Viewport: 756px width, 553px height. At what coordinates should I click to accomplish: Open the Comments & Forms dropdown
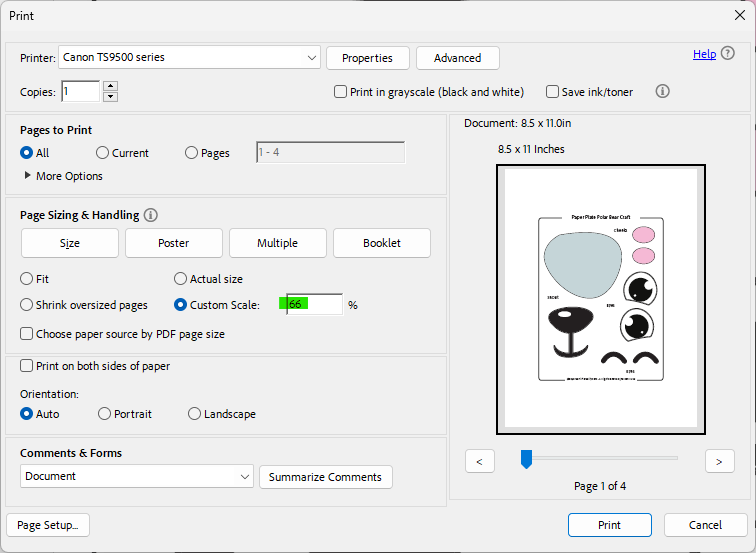(245, 477)
